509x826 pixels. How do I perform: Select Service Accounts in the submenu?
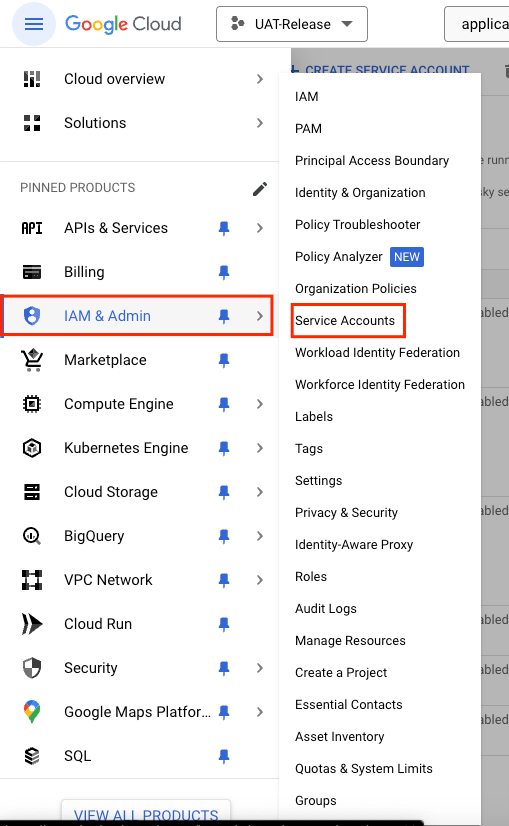point(345,320)
